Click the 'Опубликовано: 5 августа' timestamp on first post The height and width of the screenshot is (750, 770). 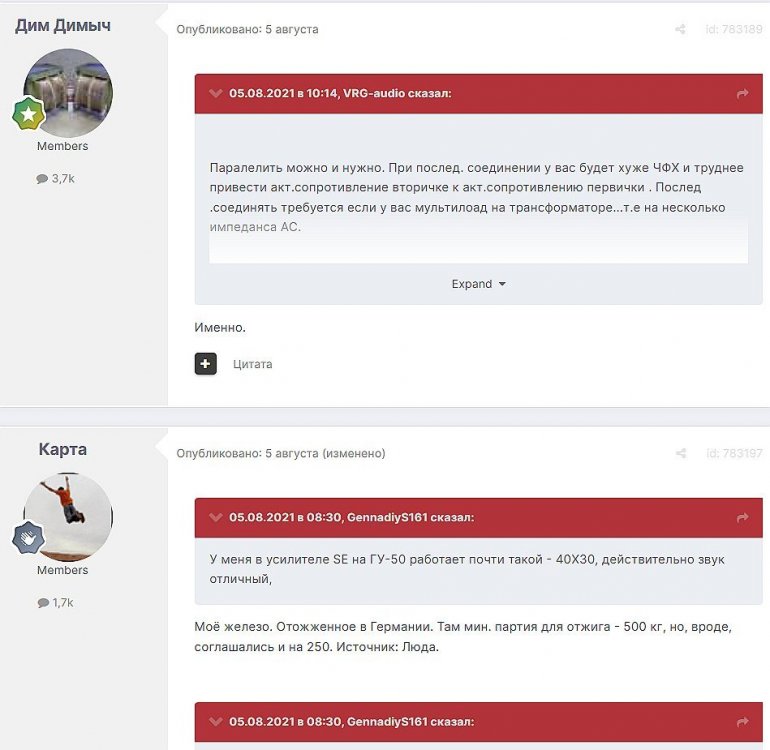(247, 30)
